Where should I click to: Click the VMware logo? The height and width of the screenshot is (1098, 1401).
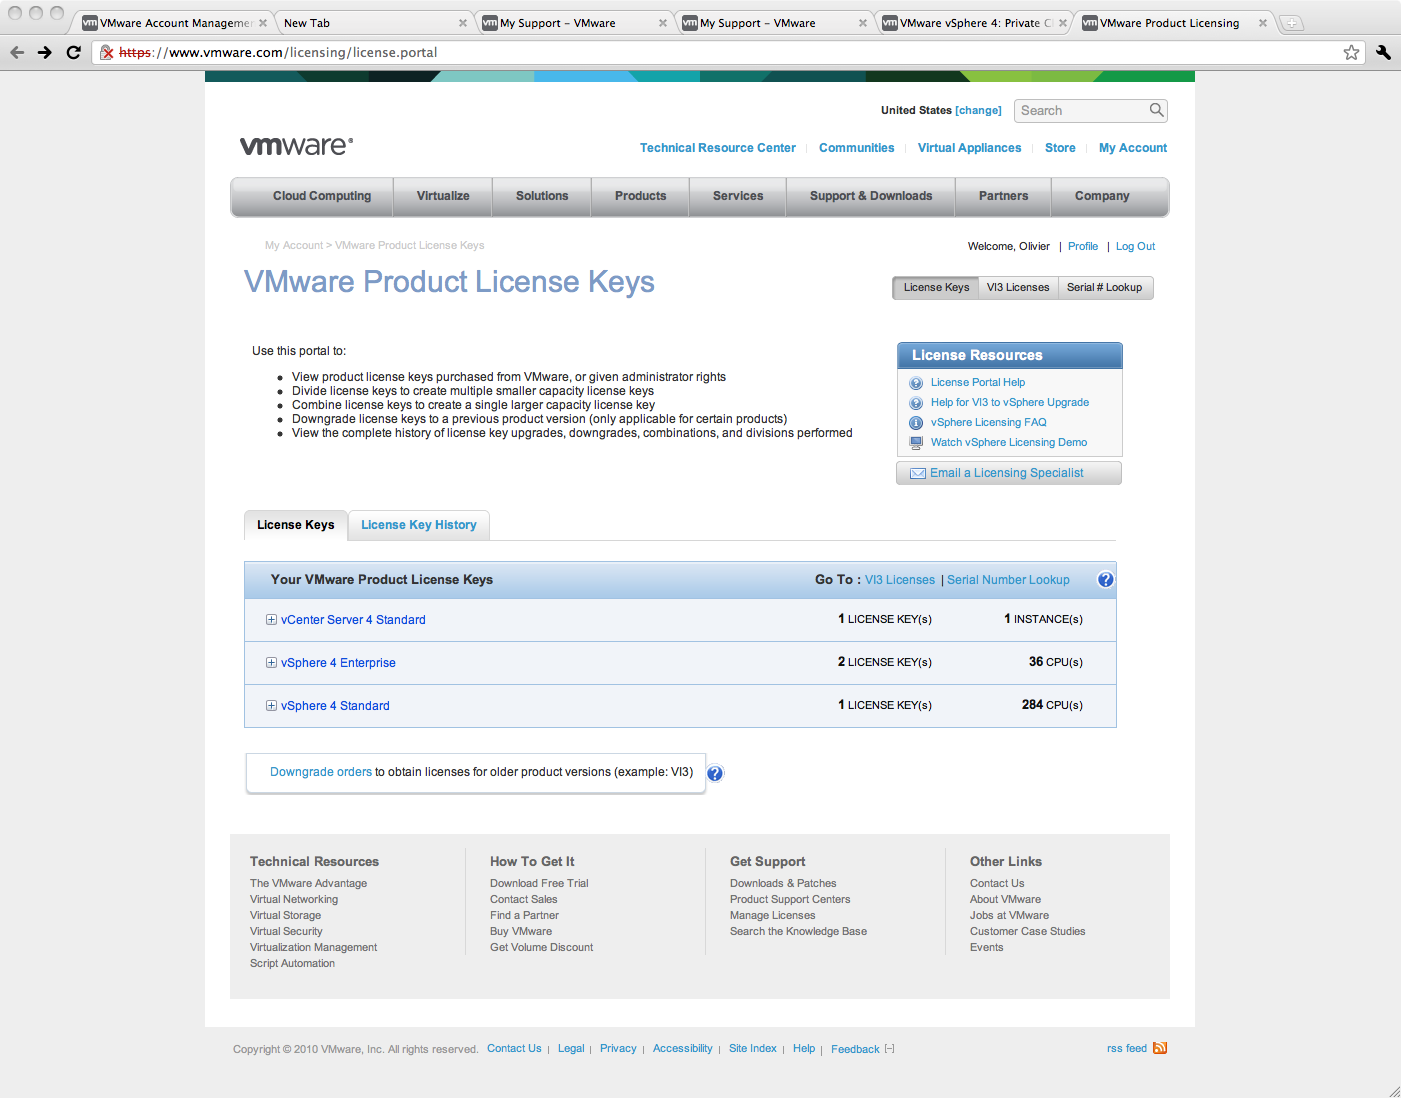[x=297, y=146]
